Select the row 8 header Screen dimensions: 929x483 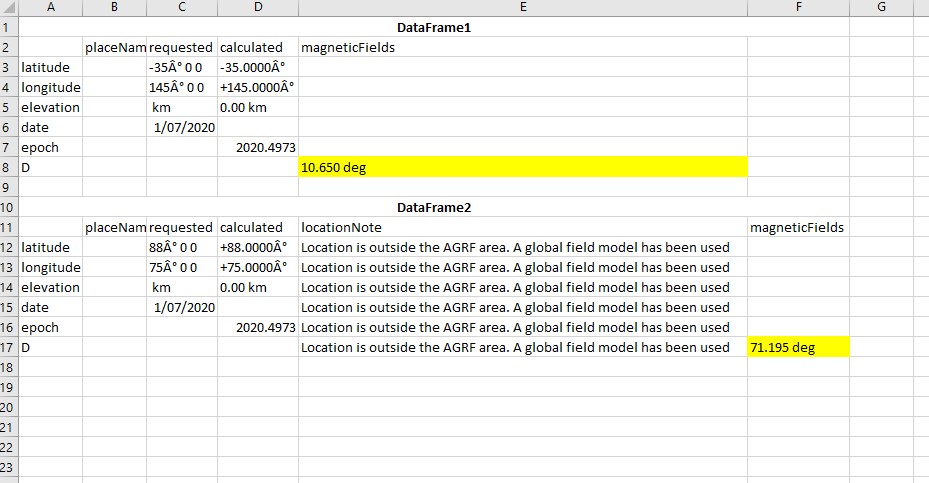[x=9, y=168]
